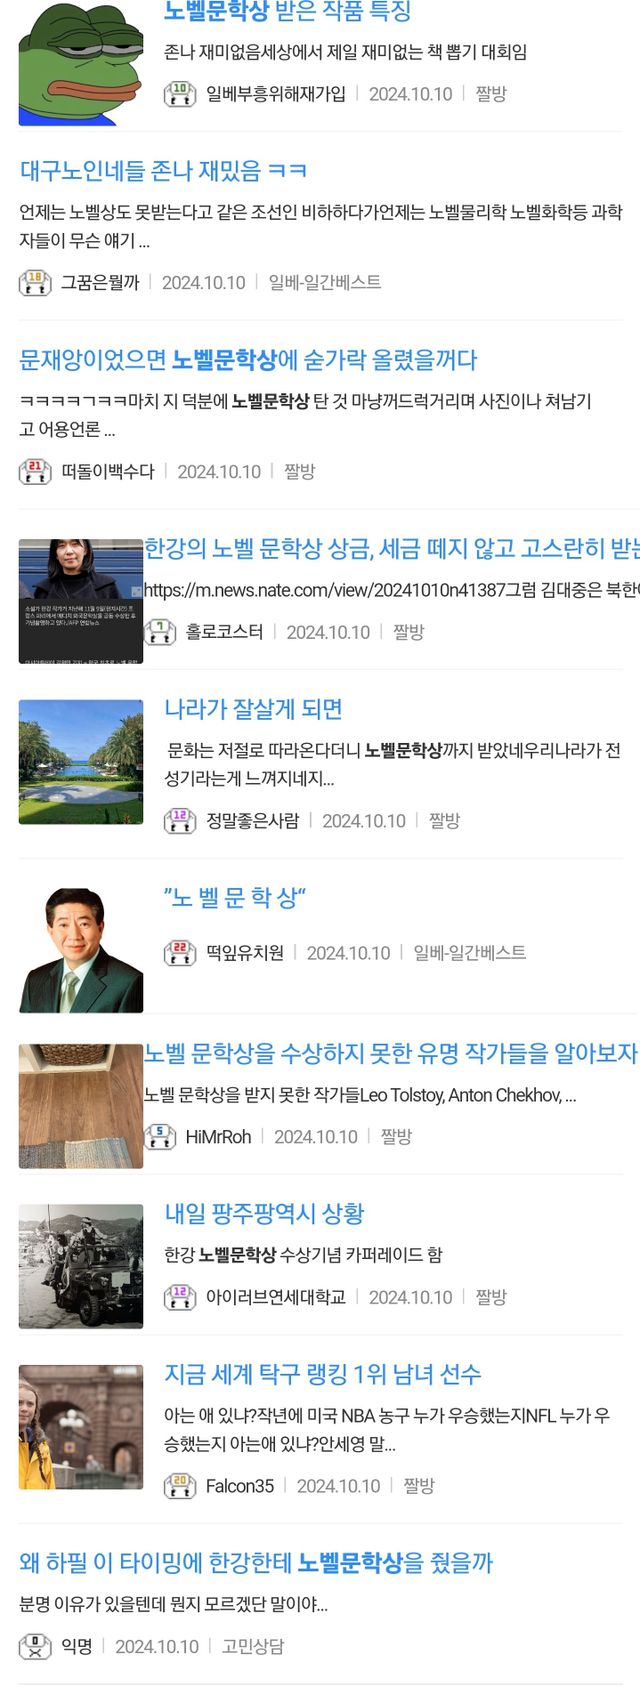Viewport: 640px width, 1703px height.
Task: Click level 21 badge beside 떠돌이백수다
Action: [35, 471]
